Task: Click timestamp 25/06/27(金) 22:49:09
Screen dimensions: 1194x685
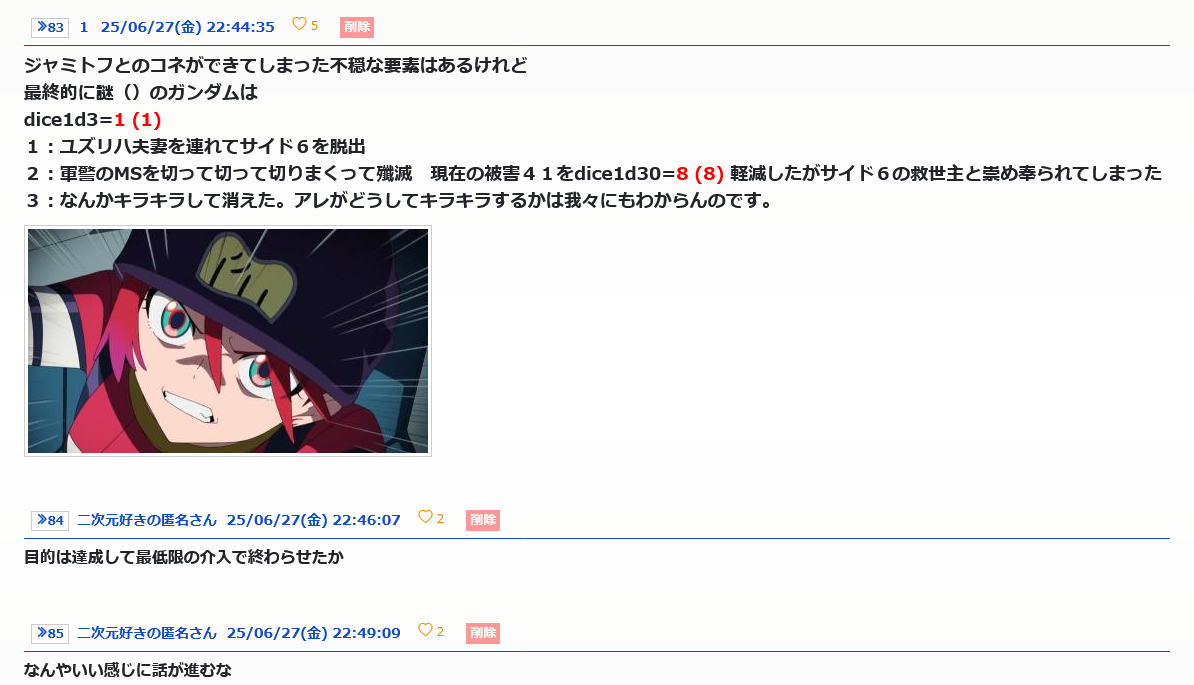Action: [x=314, y=633]
